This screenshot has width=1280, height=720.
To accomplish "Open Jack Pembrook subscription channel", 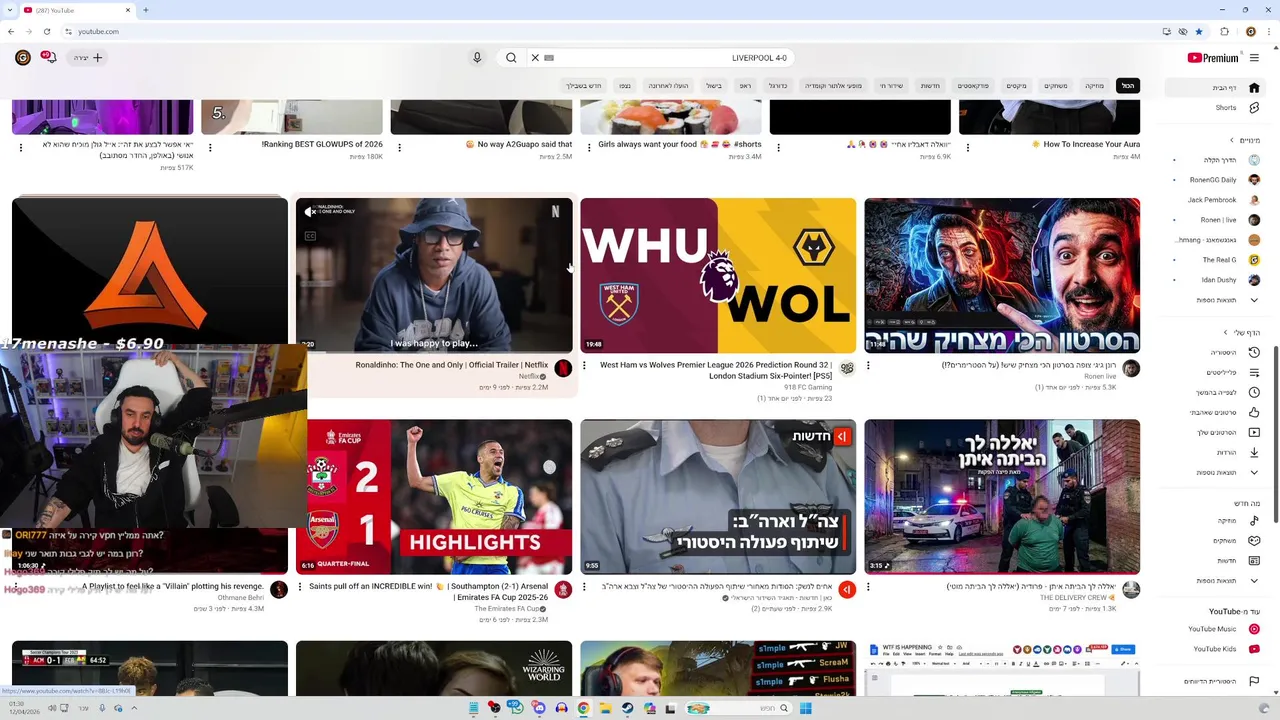I will click(1215, 200).
